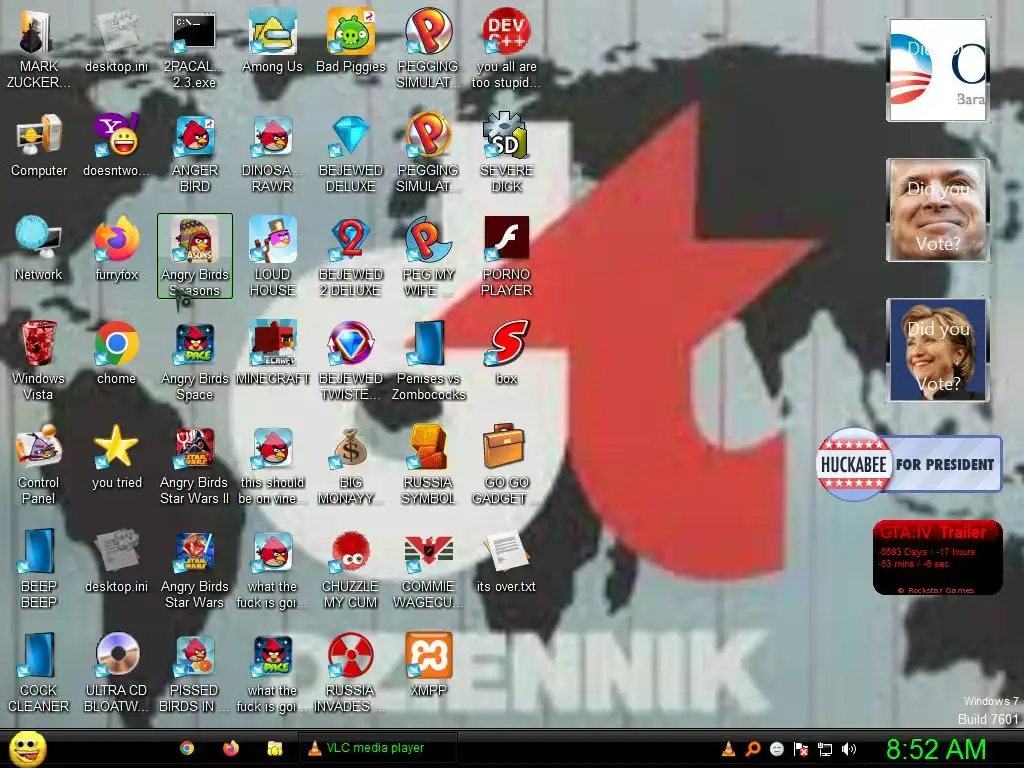This screenshot has height=768, width=1024.
Task: Open the furryfox Firefox icon
Action: 116,249
